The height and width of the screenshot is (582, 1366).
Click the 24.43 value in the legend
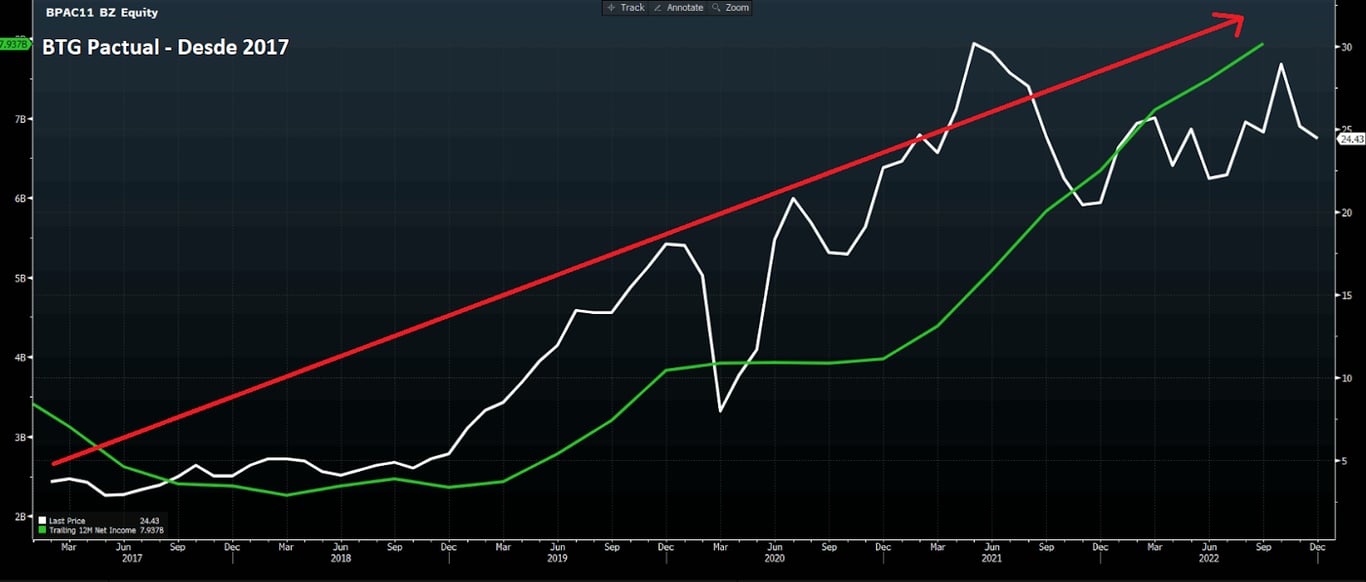150,521
